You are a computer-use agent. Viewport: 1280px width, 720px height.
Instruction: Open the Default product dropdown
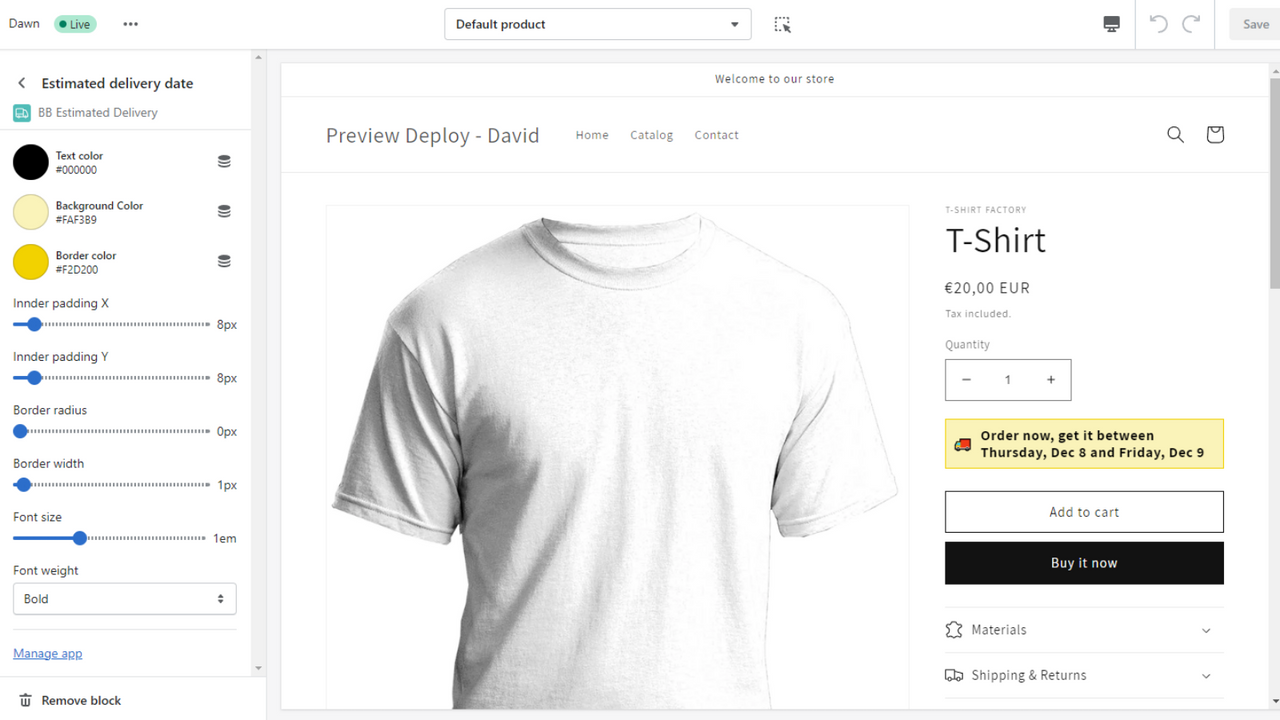pyautogui.click(x=597, y=24)
